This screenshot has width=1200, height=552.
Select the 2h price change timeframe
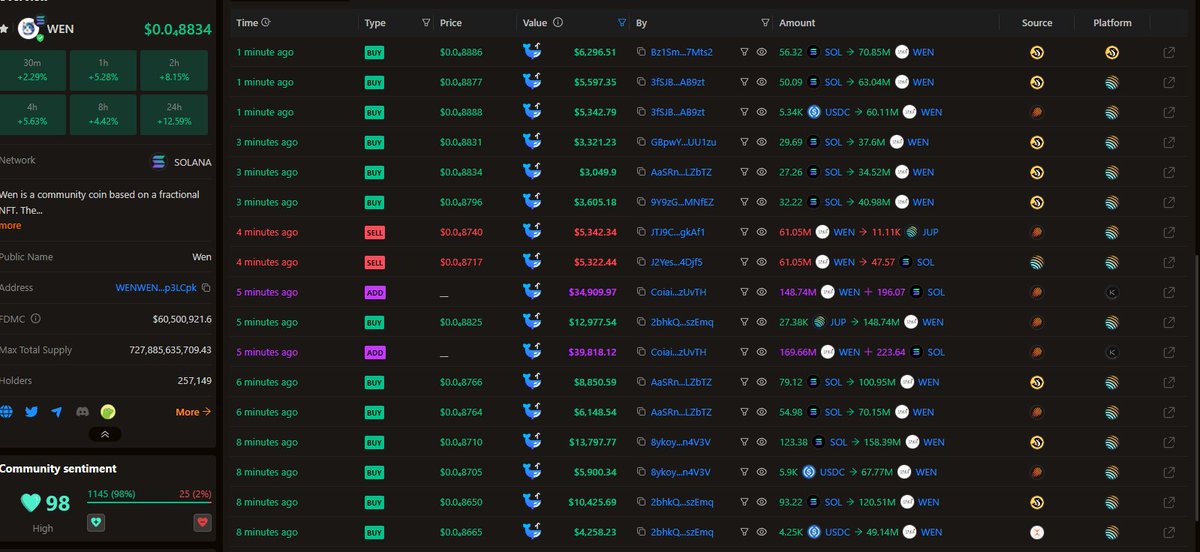[174, 70]
